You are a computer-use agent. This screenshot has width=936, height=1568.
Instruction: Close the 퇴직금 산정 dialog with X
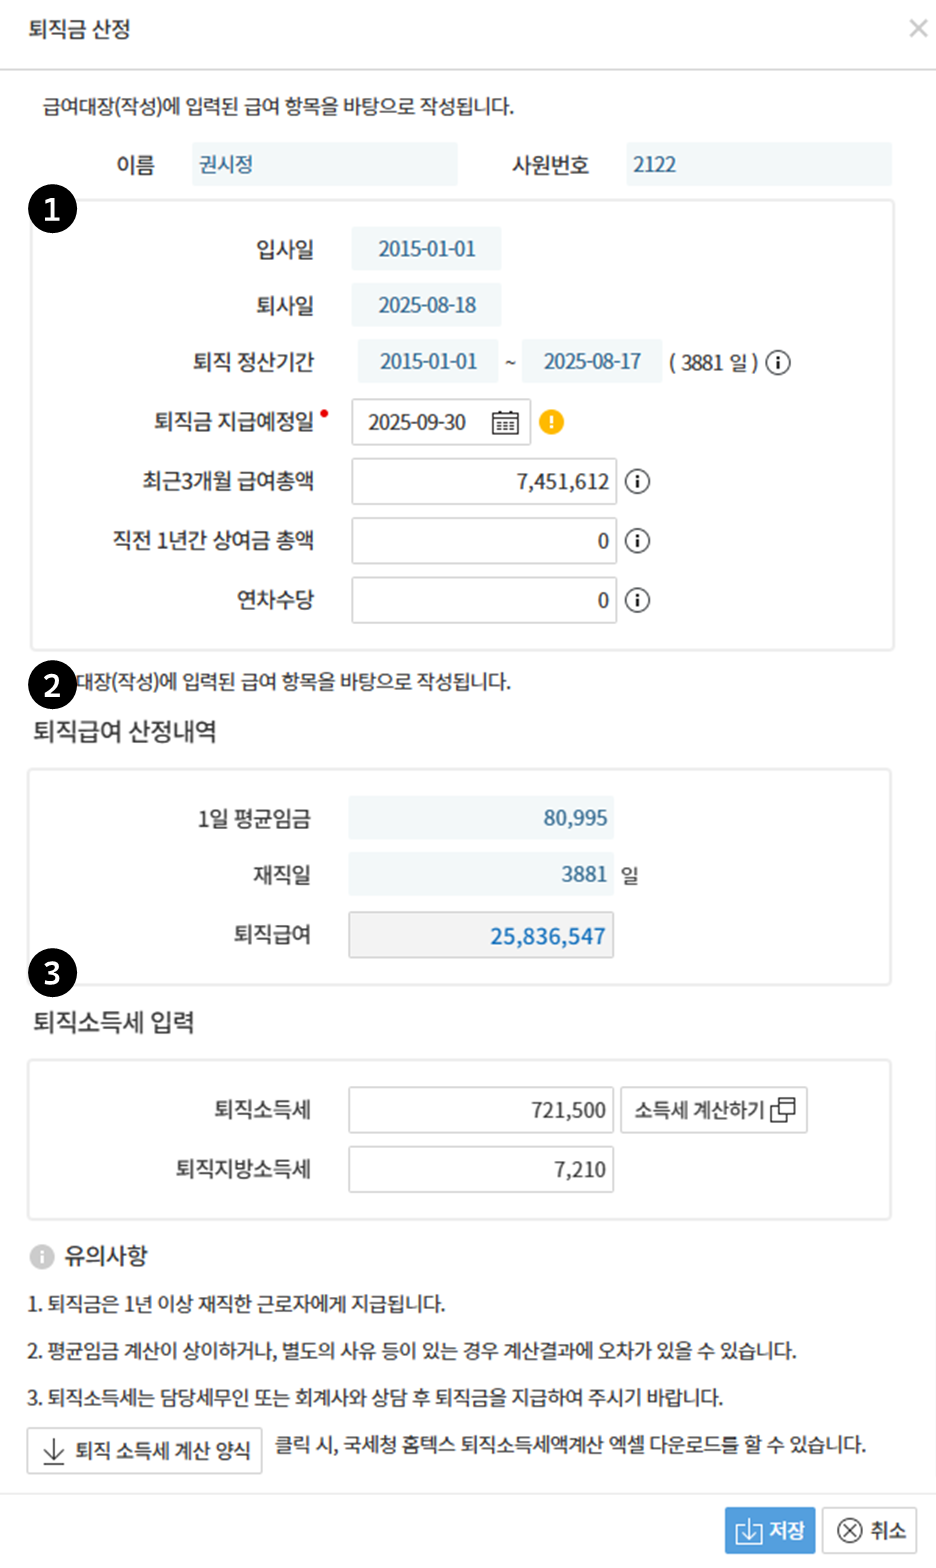coord(917,29)
